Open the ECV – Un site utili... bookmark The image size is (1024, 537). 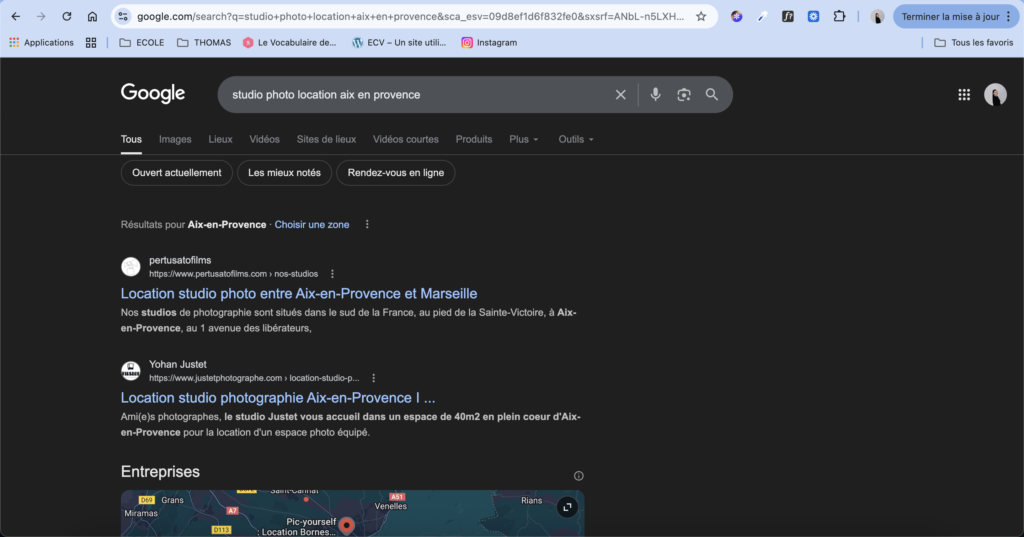point(399,42)
